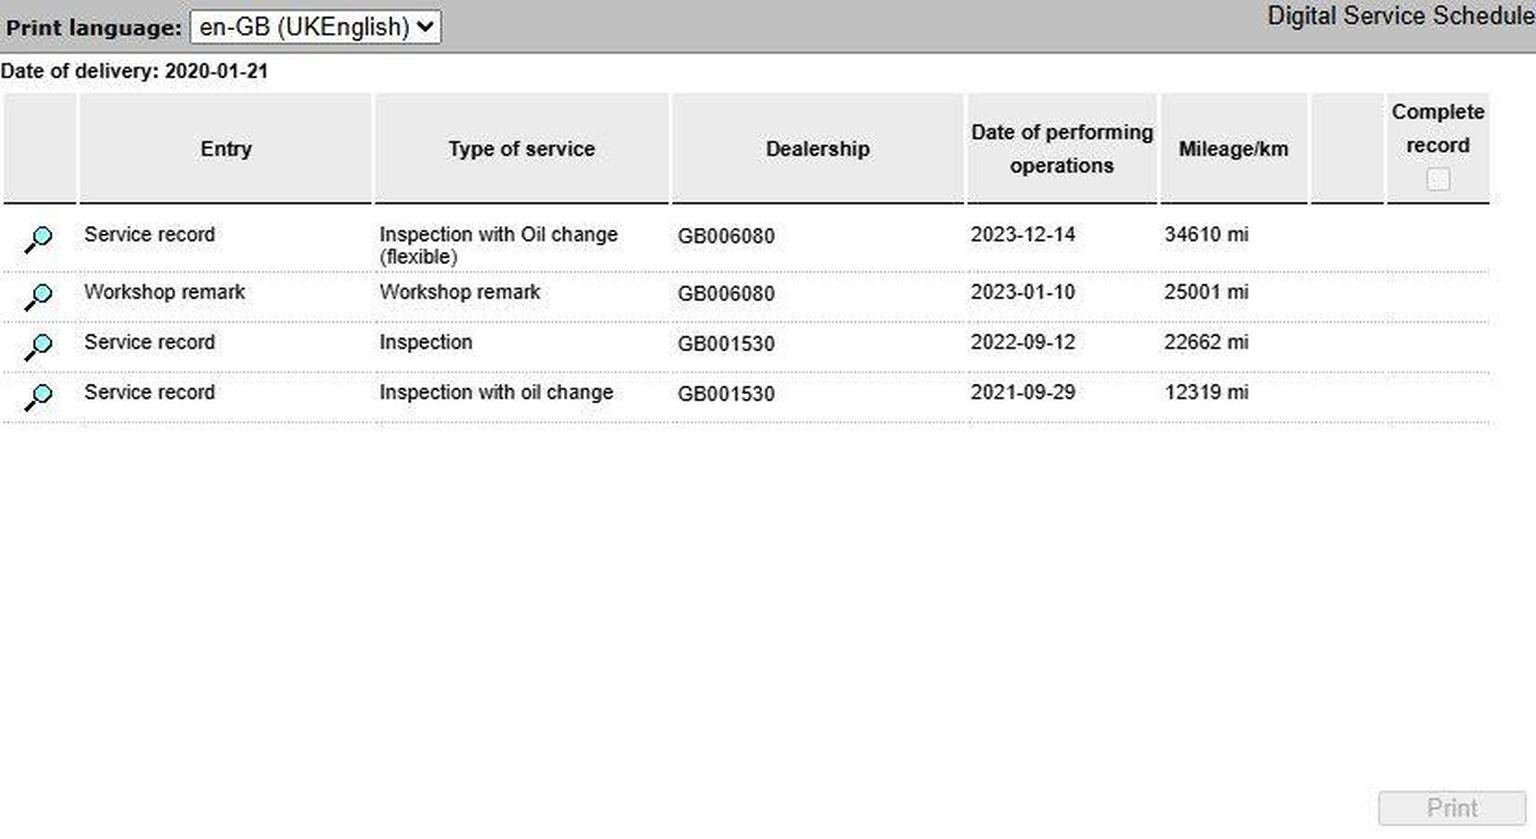The image size is (1536, 839).
Task: Click magnifier icon for 2022-09-12 Inspection record
Action: (x=38, y=347)
